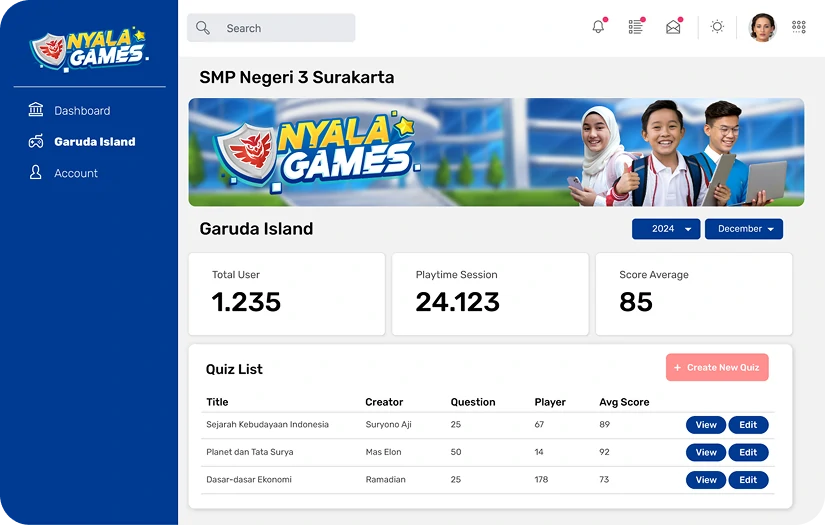Click the Score Average stat card
Viewport: 825px width, 525px height.
click(694, 294)
